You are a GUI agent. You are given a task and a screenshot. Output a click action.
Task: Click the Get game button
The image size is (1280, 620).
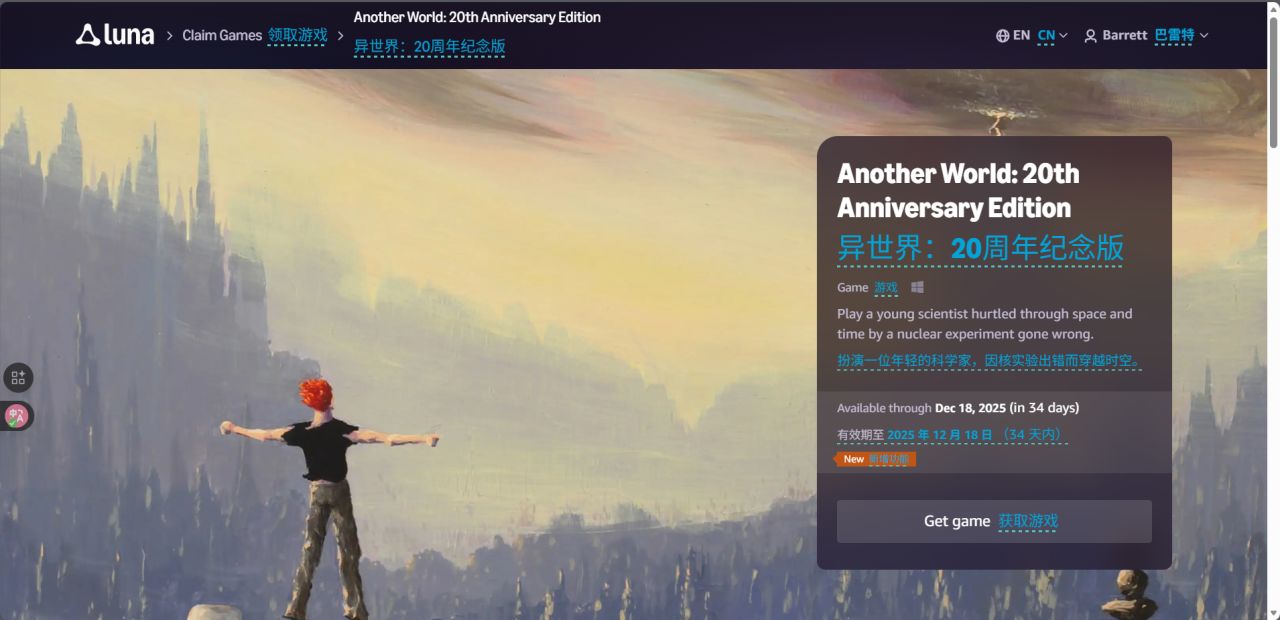(x=994, y=521)
